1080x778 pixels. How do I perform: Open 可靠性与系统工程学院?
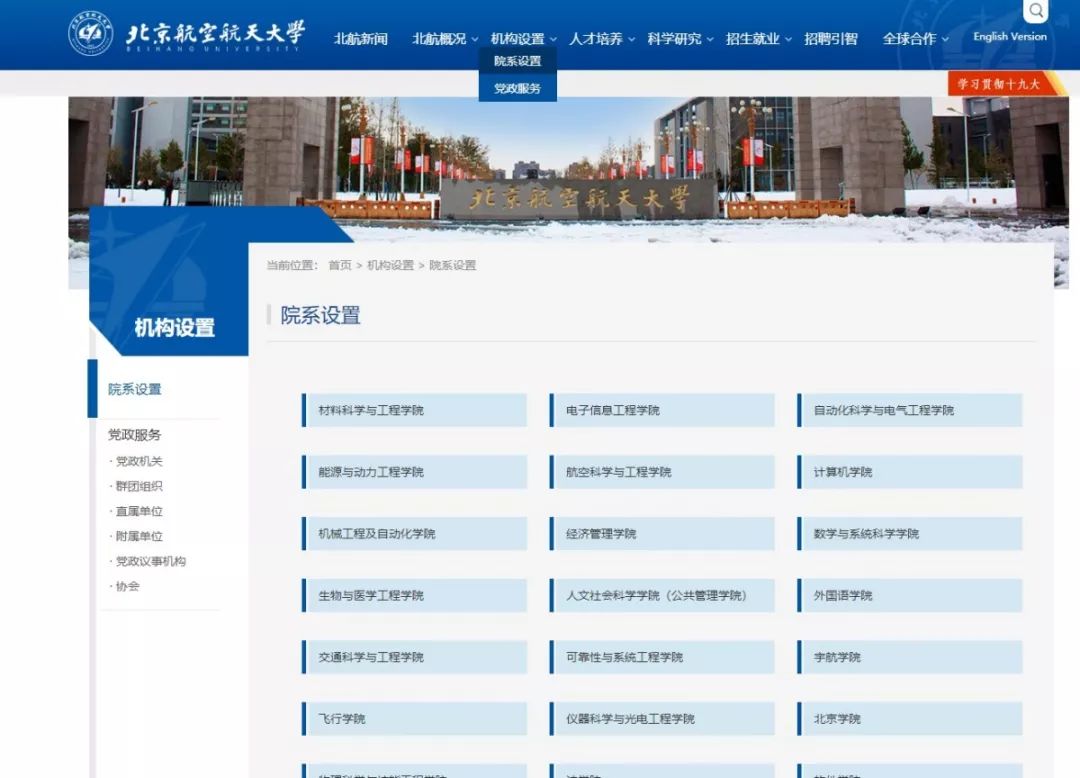(x=662, y=657)
